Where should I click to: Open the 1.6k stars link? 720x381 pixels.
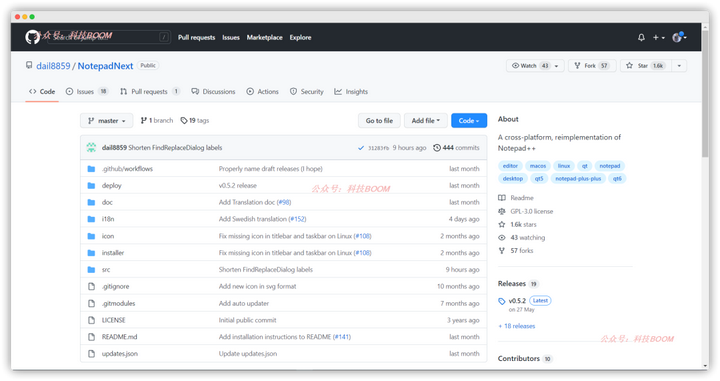coord(518,225)
